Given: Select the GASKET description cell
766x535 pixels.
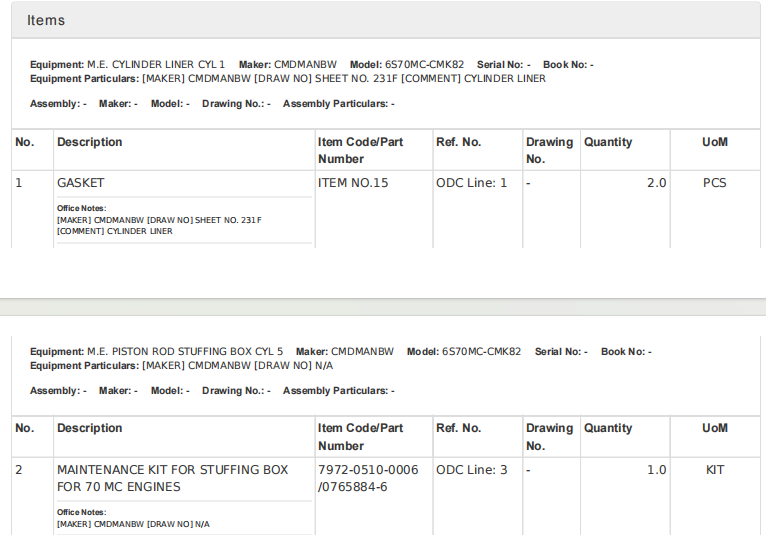Looking at the screenshot, I should [x=81, y=183].
